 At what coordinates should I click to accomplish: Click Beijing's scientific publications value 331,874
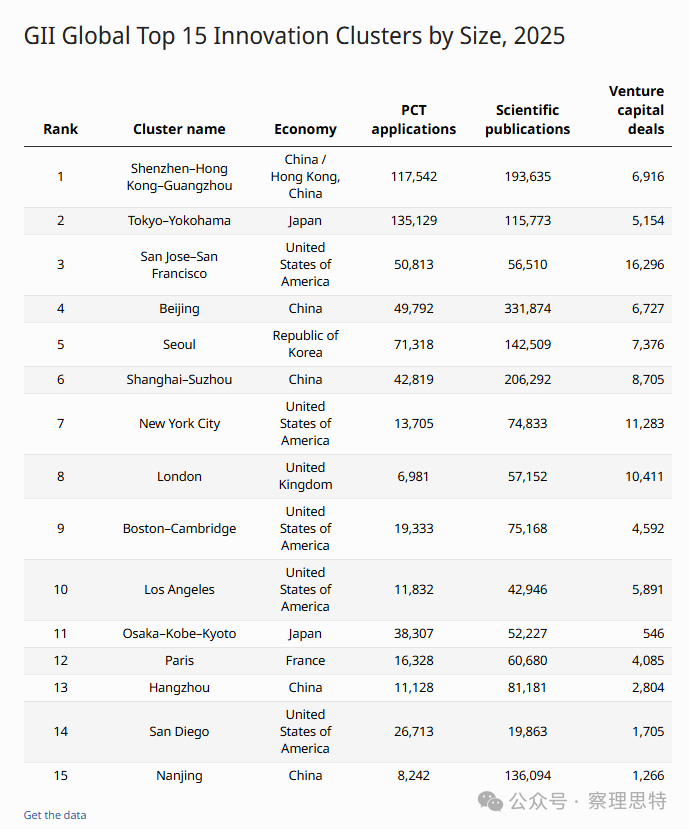click(x=527, y=308)
